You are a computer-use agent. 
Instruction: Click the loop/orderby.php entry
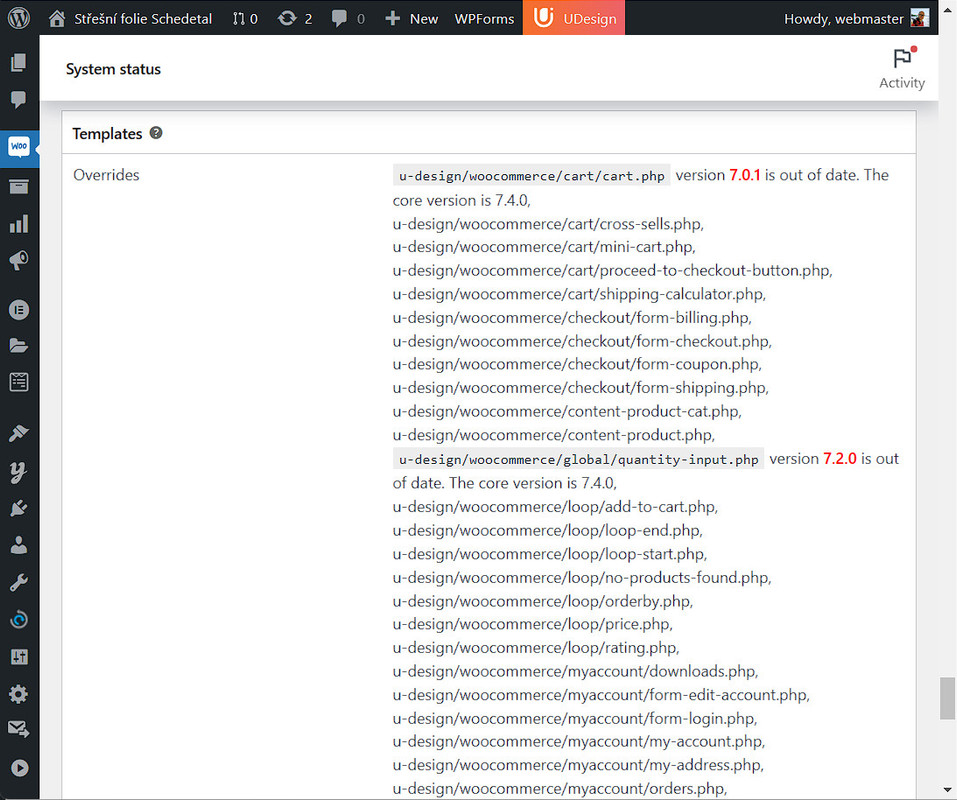(x=543, y=601)
